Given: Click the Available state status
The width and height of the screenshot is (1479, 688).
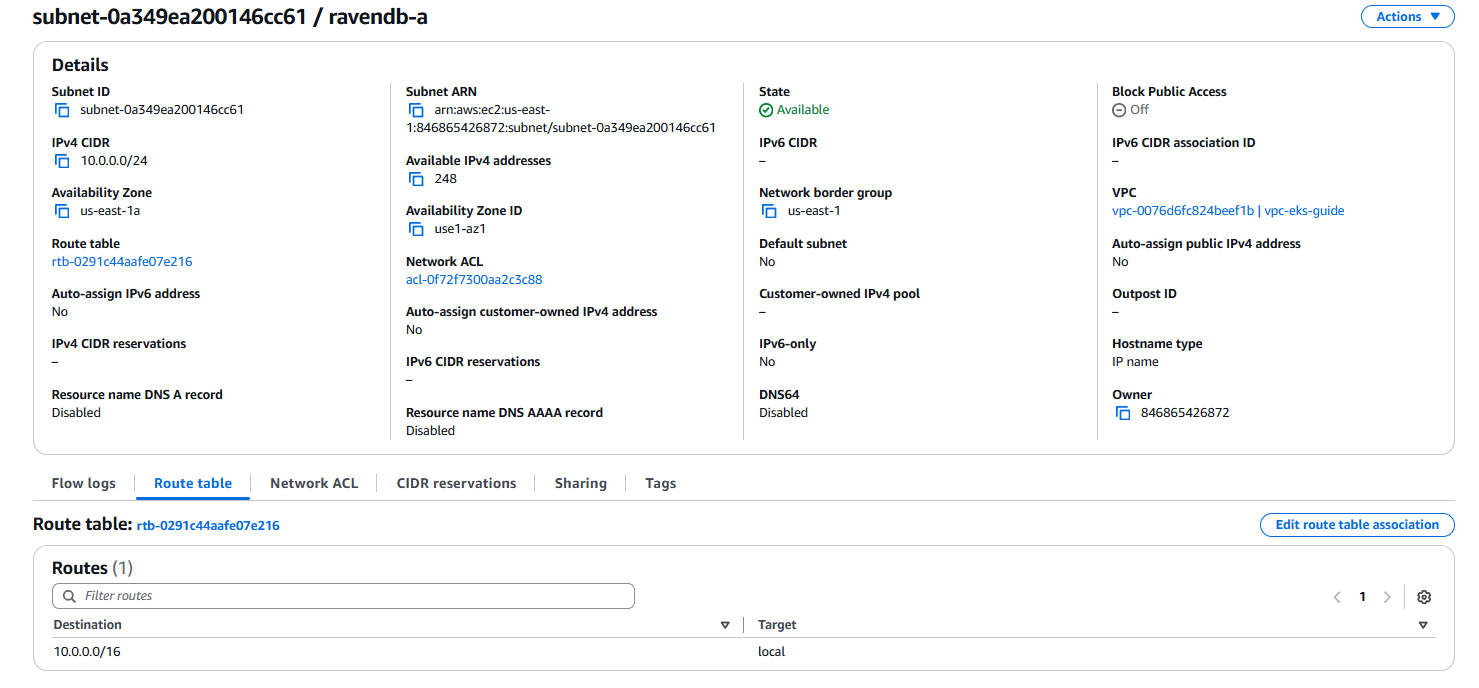Looking at the screenshot, I should click(x=794, y=110).
